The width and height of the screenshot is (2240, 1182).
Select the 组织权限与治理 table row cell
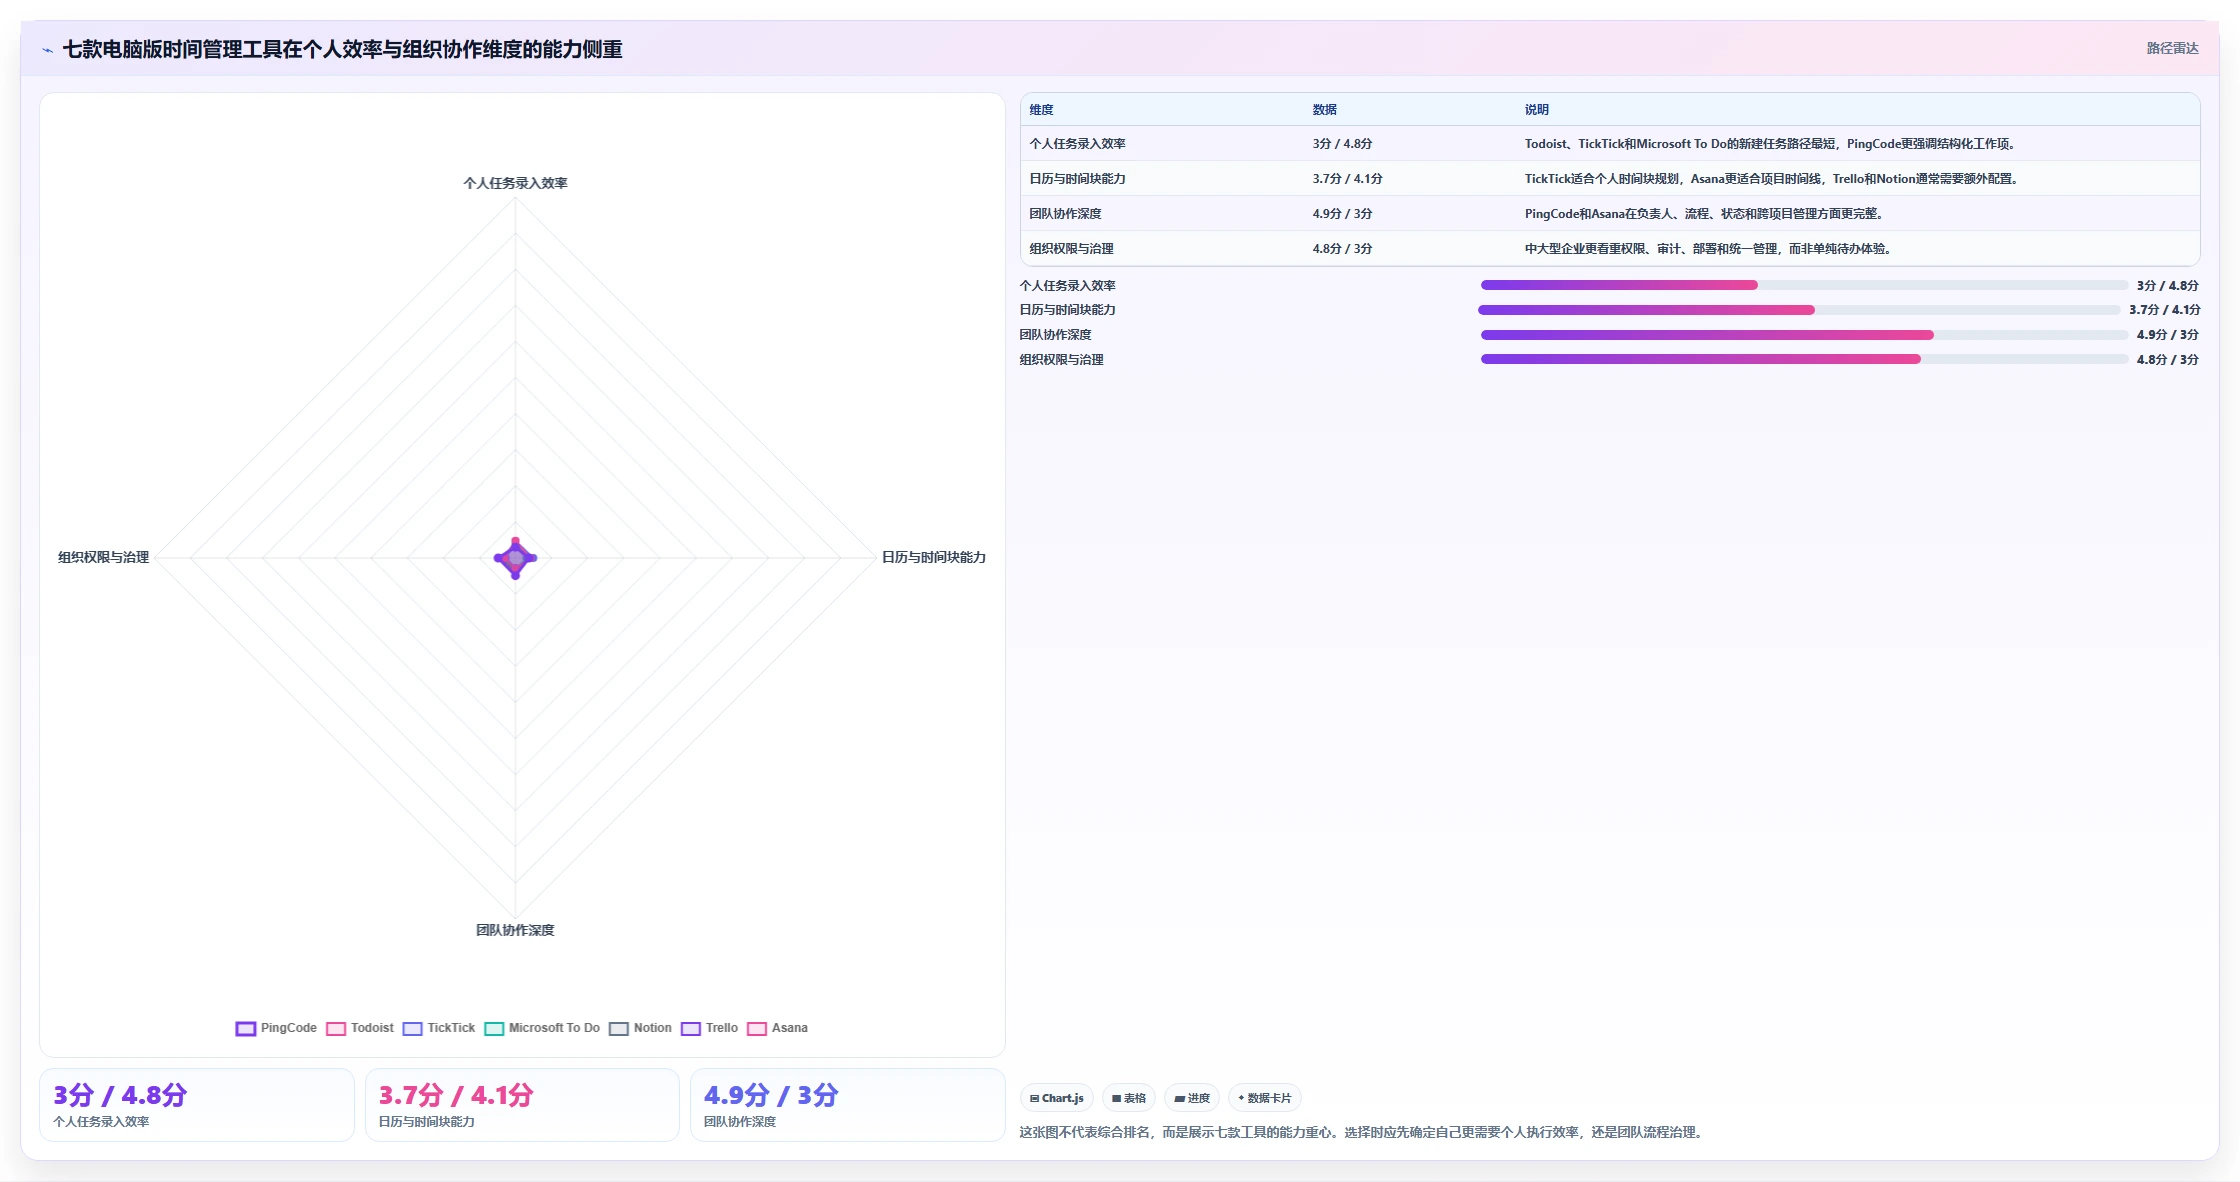pyautogui.click(x=1071, y=249)
